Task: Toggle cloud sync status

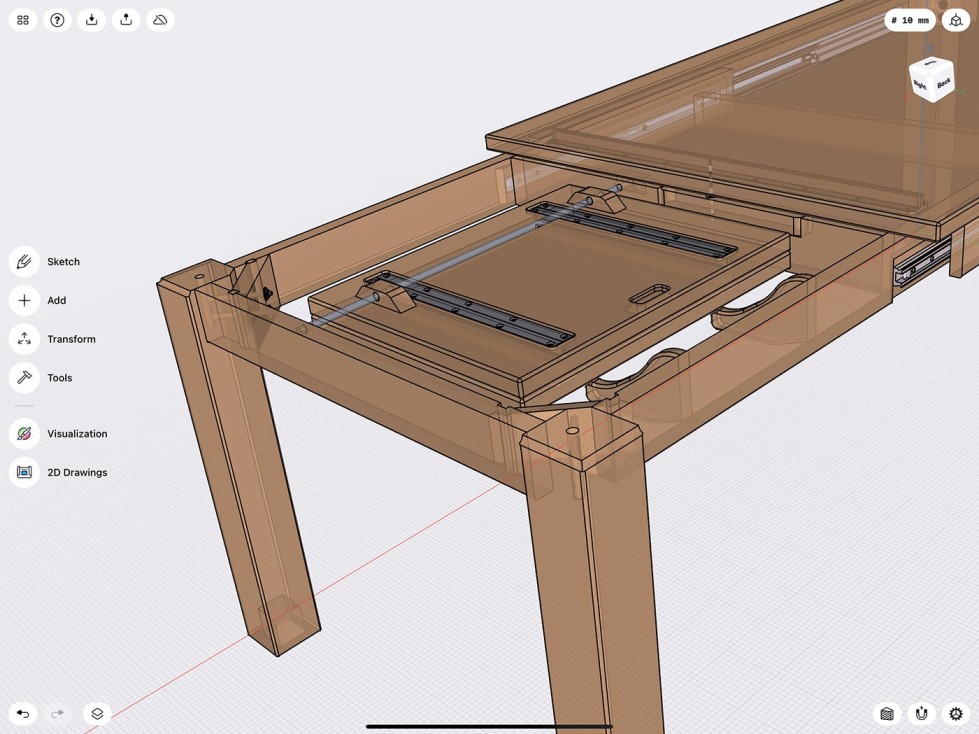Action: coord(159,18)
